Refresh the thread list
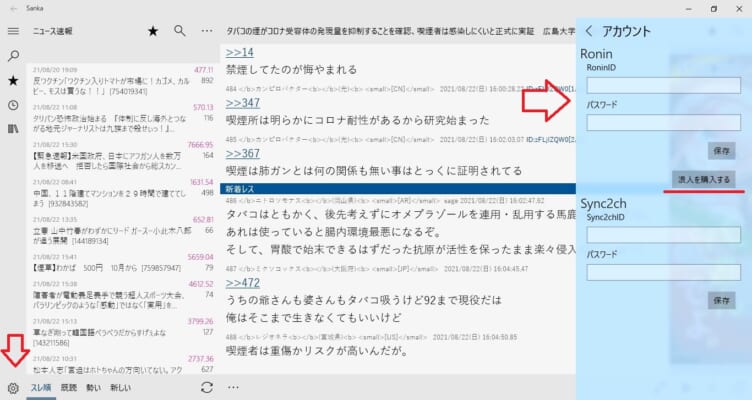The image size is (752, 400). tap(206, 388)
